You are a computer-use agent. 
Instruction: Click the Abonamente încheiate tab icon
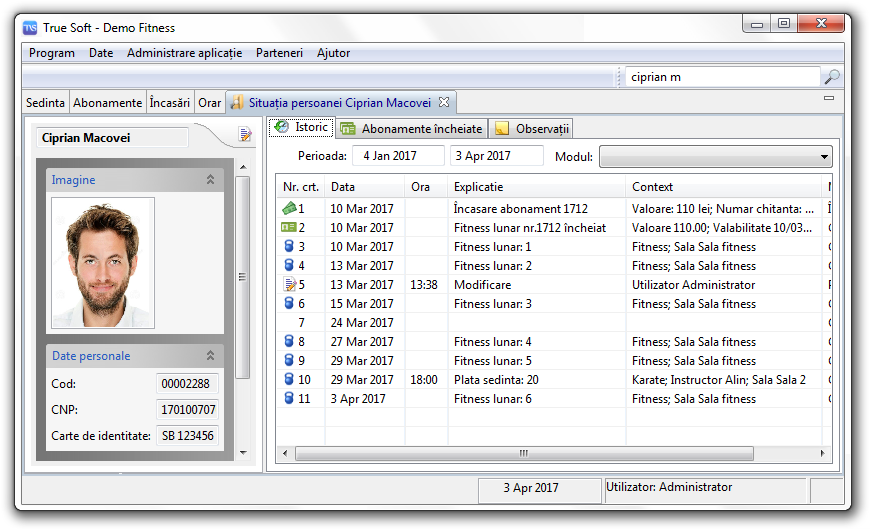coord(348,129)
